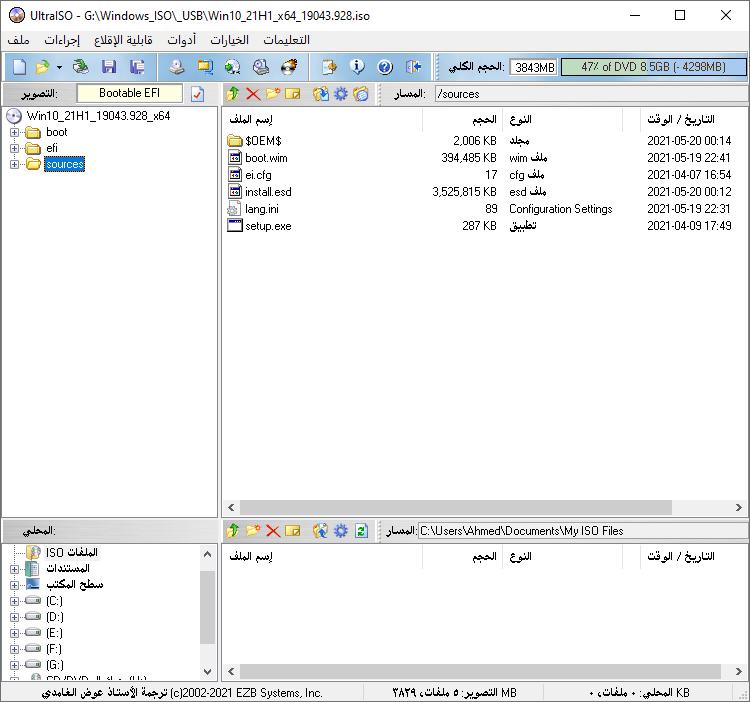Click the make CD/DVD image drive icon
This screenshot has height=702, width=750.
177,67
